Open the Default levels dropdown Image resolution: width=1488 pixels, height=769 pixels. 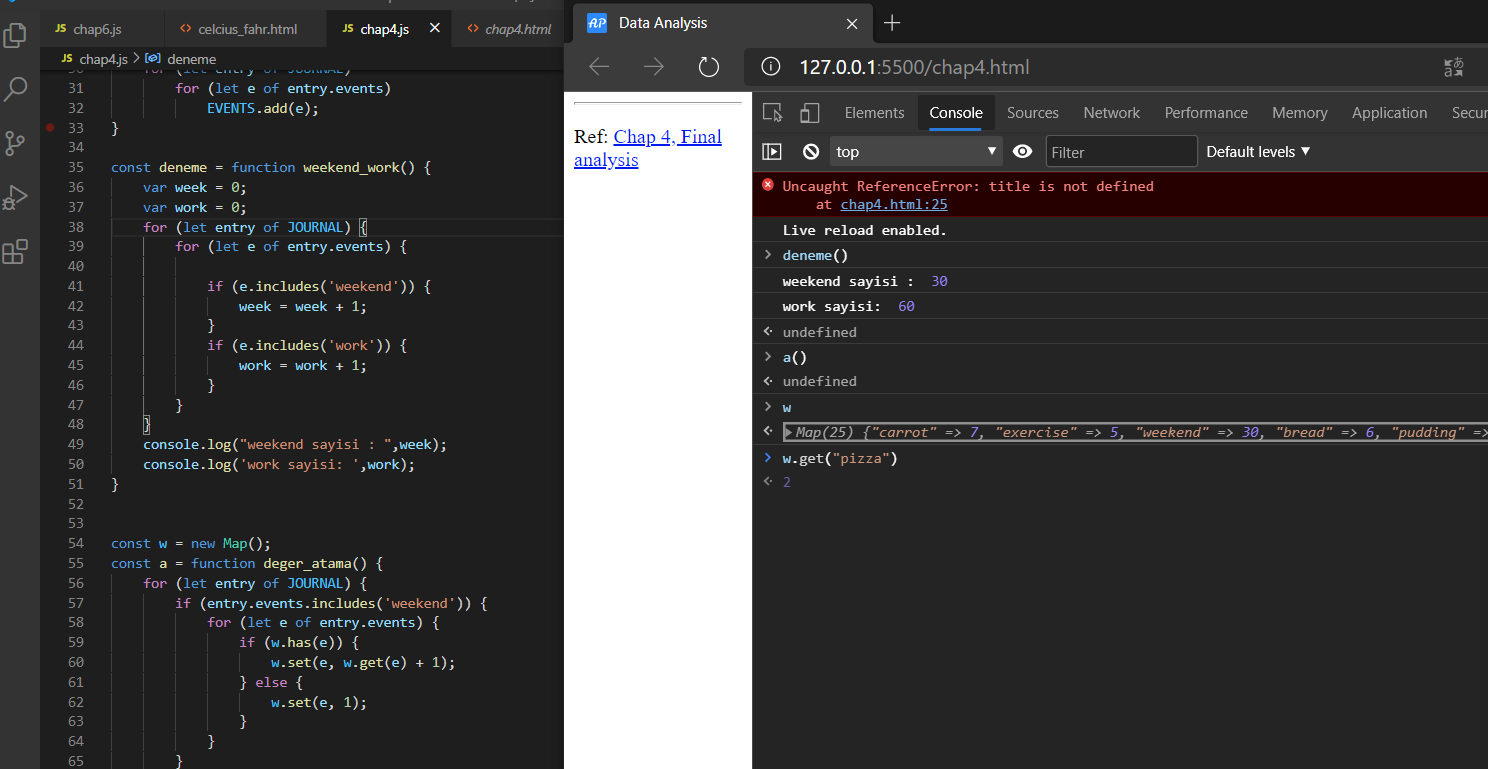1258,152
